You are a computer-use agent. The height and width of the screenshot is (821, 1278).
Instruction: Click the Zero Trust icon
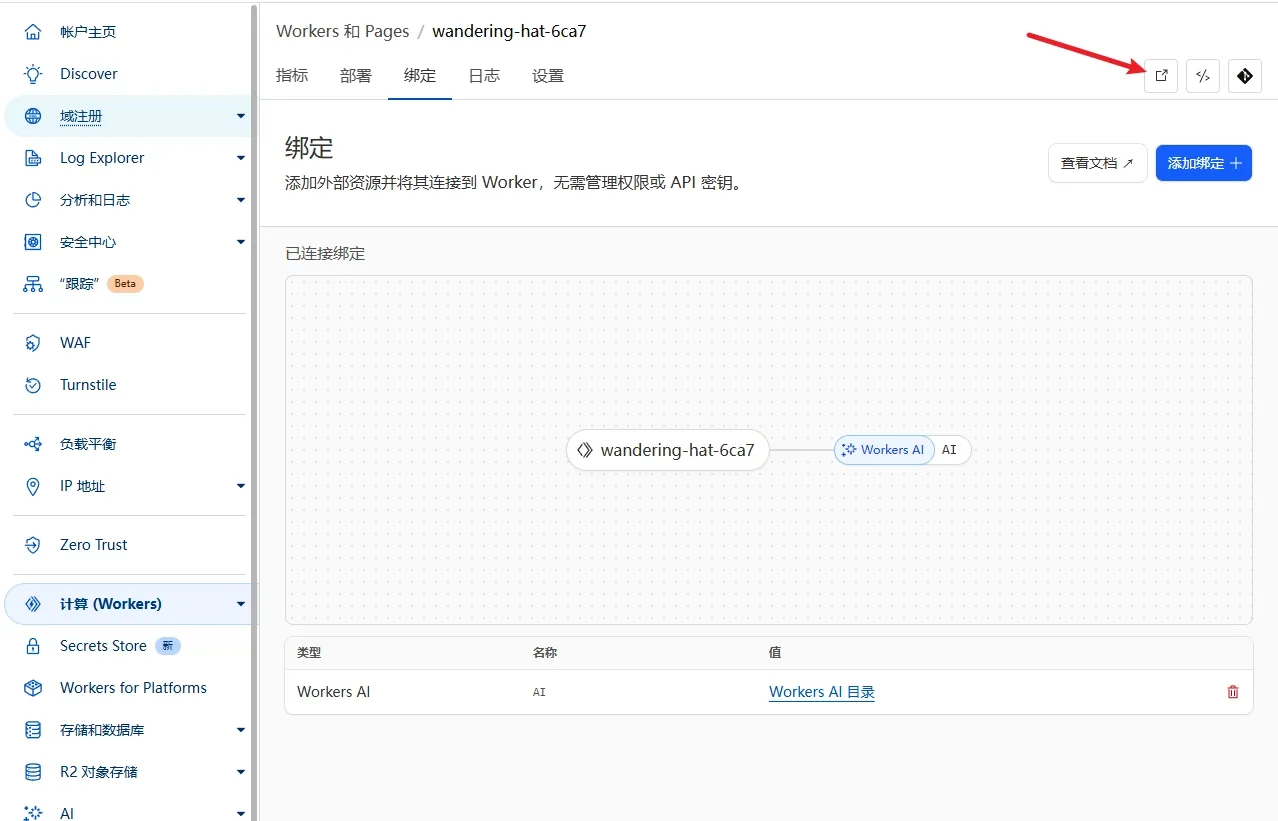33,545
